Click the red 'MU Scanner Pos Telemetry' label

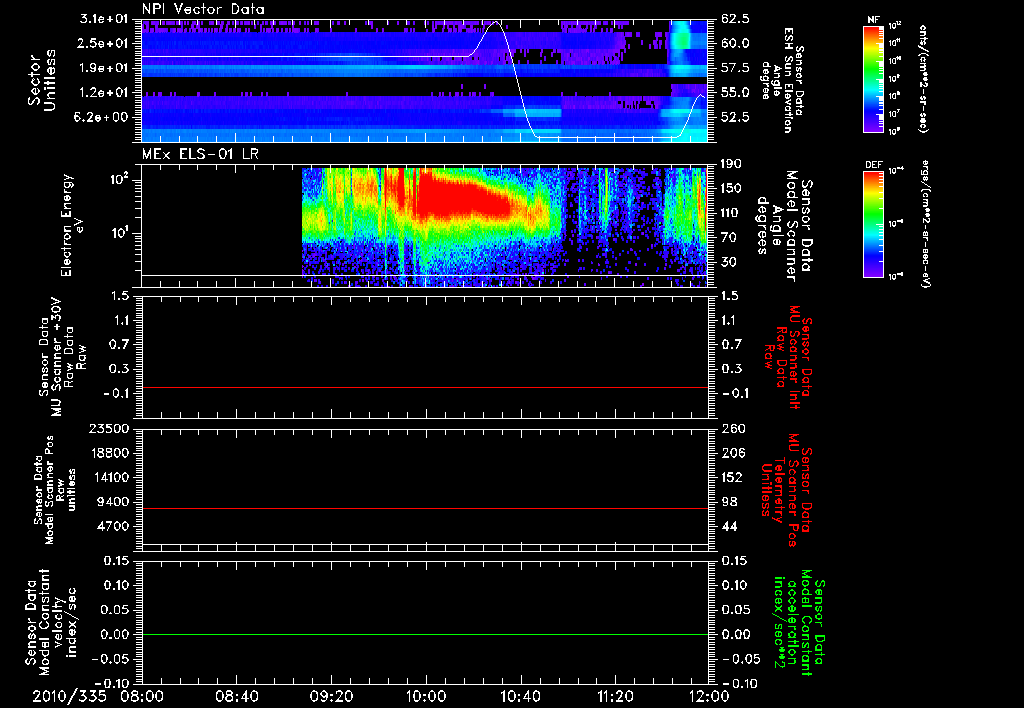click(786, 490)
